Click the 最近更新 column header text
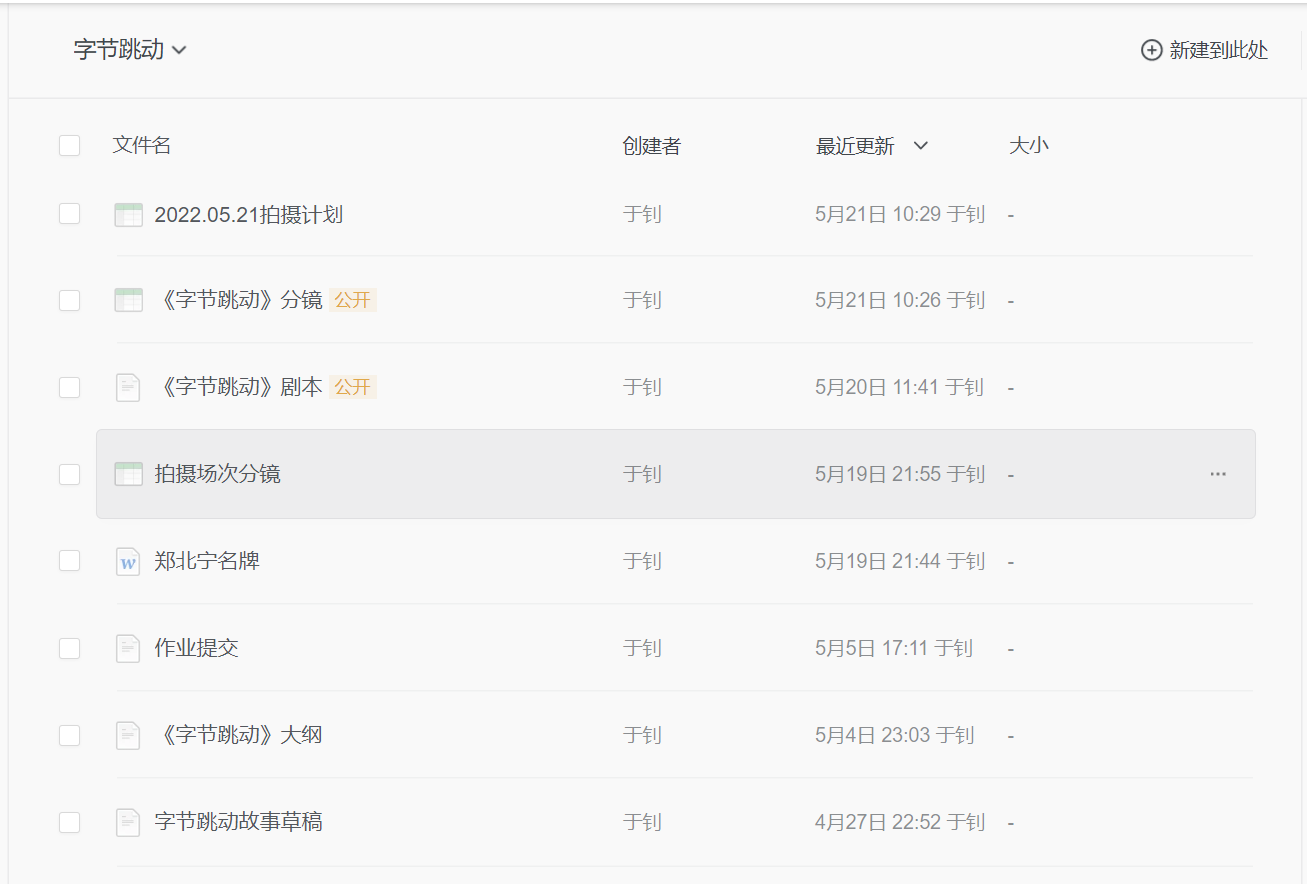The image size is (1307, 884). pyautogui.click(x=855, y=146)
